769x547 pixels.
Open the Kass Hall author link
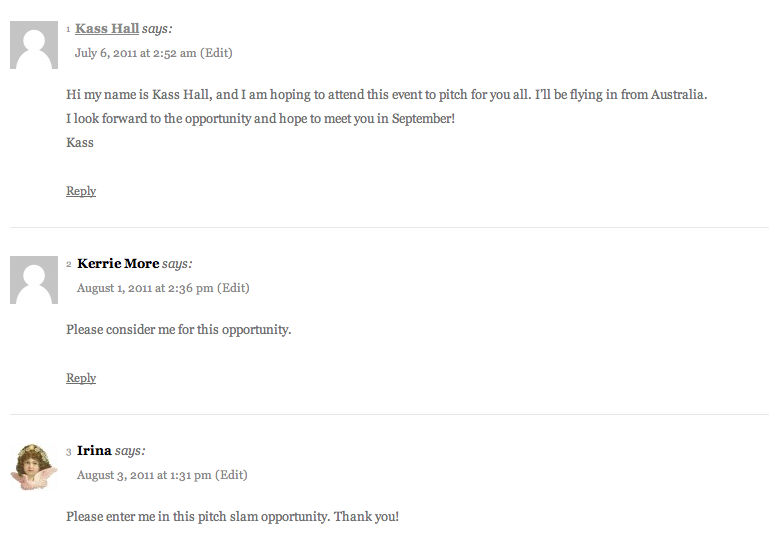point(107,28)
